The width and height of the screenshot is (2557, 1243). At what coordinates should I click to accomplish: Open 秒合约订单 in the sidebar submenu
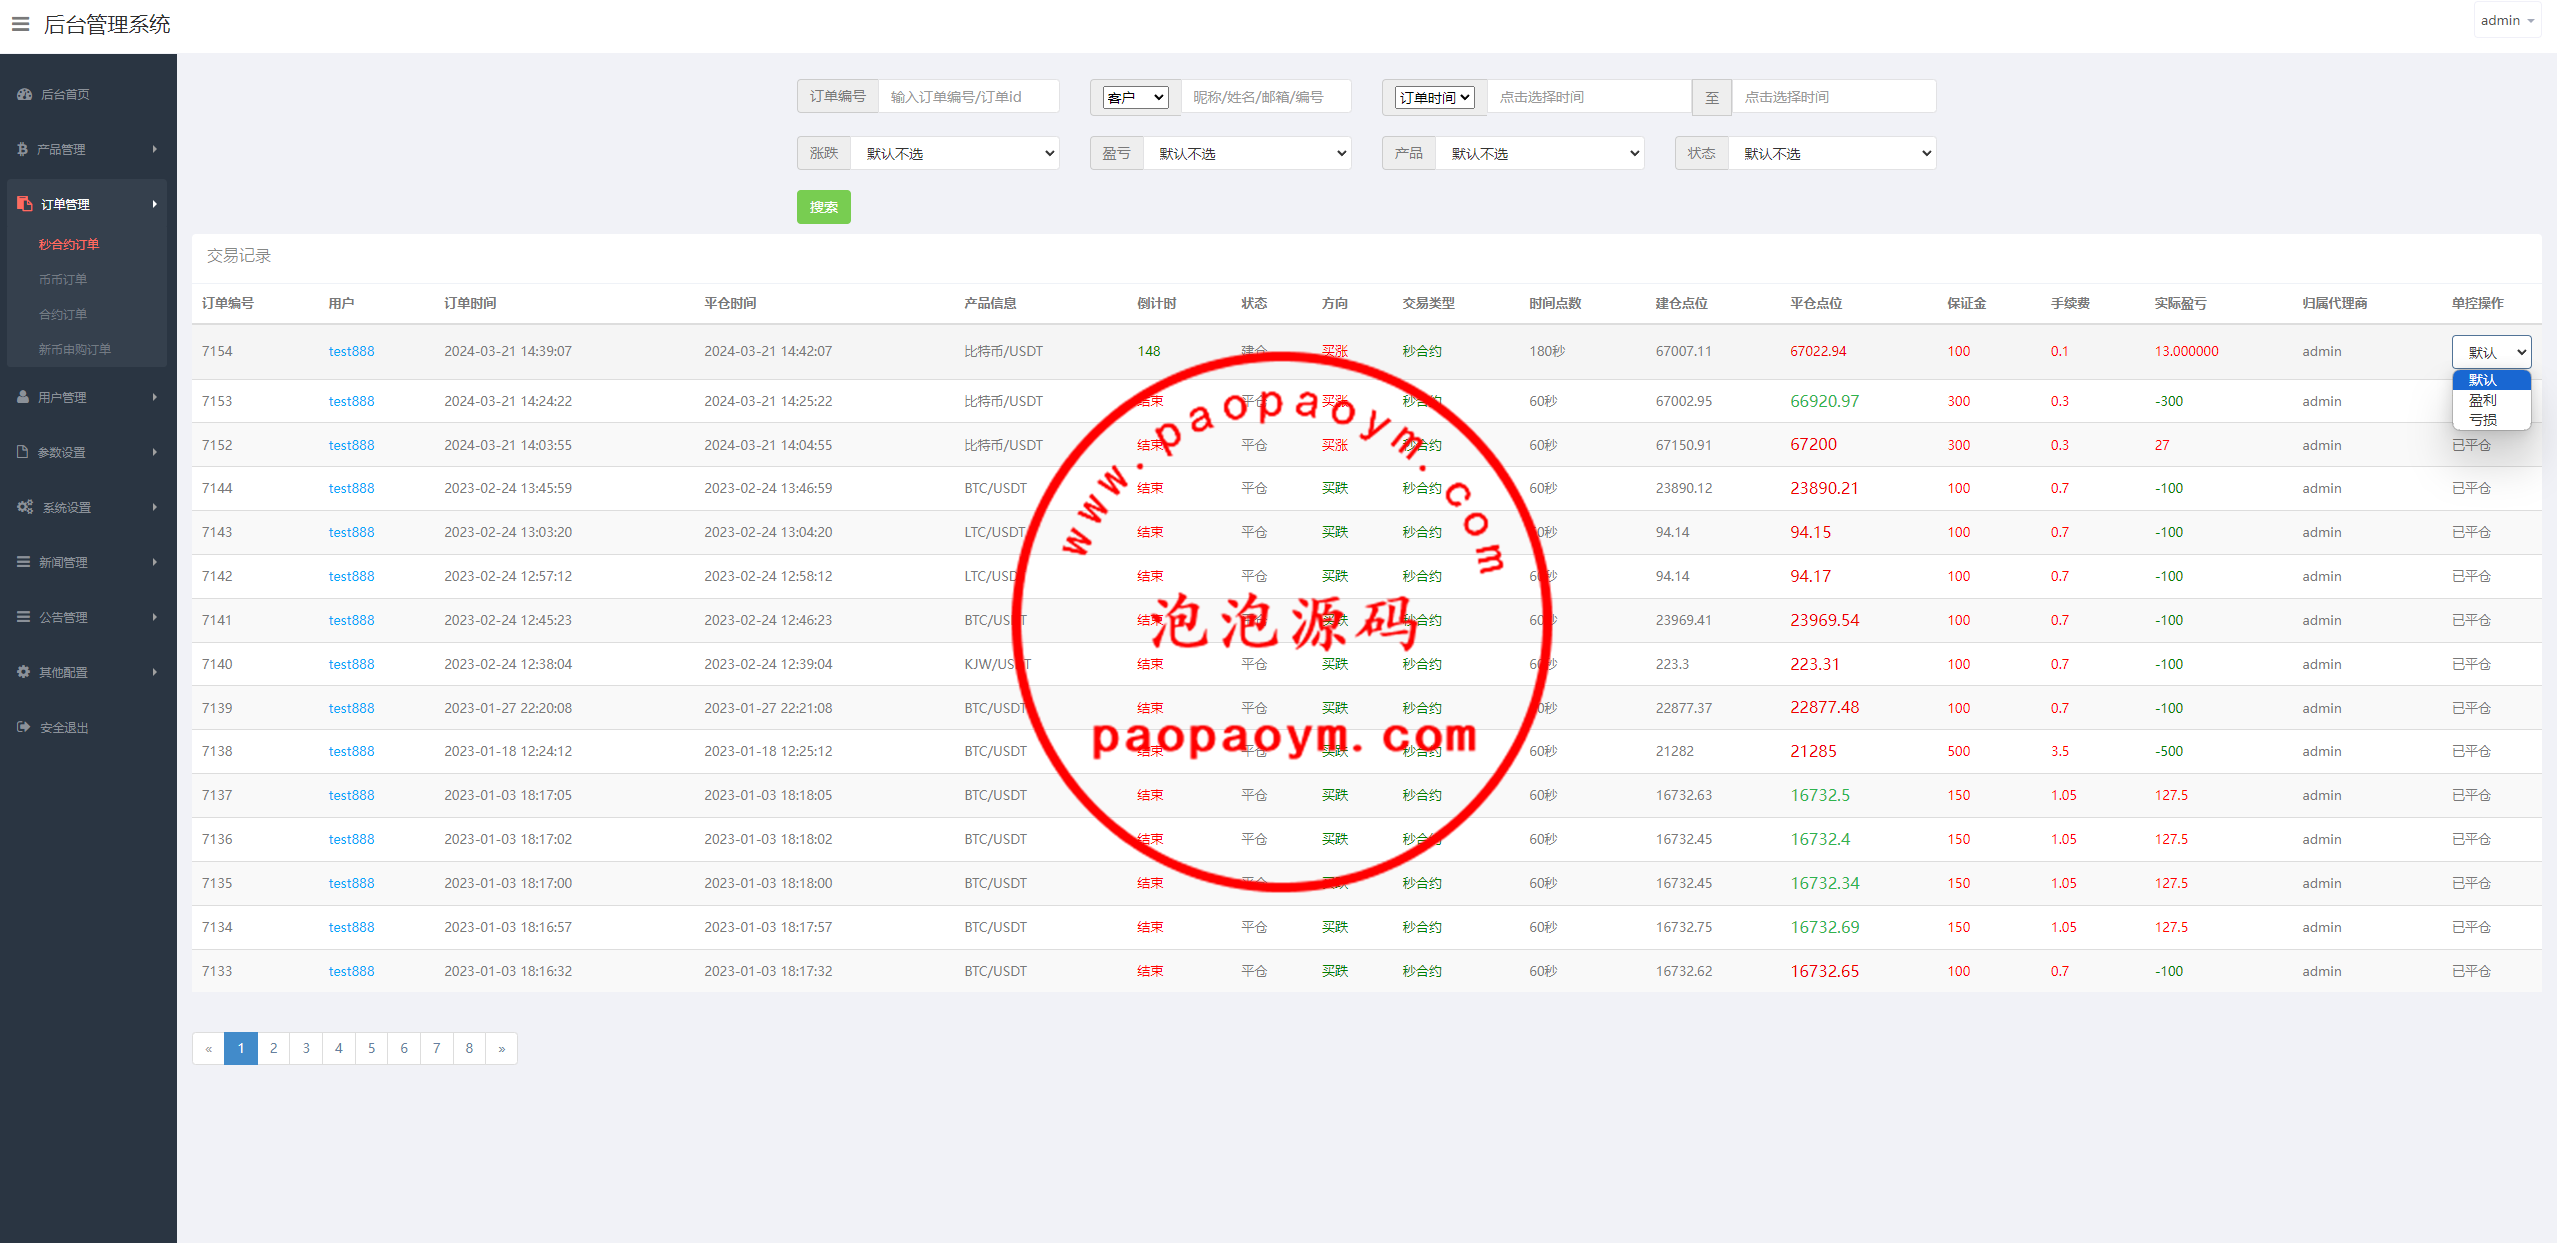[69, 244]
